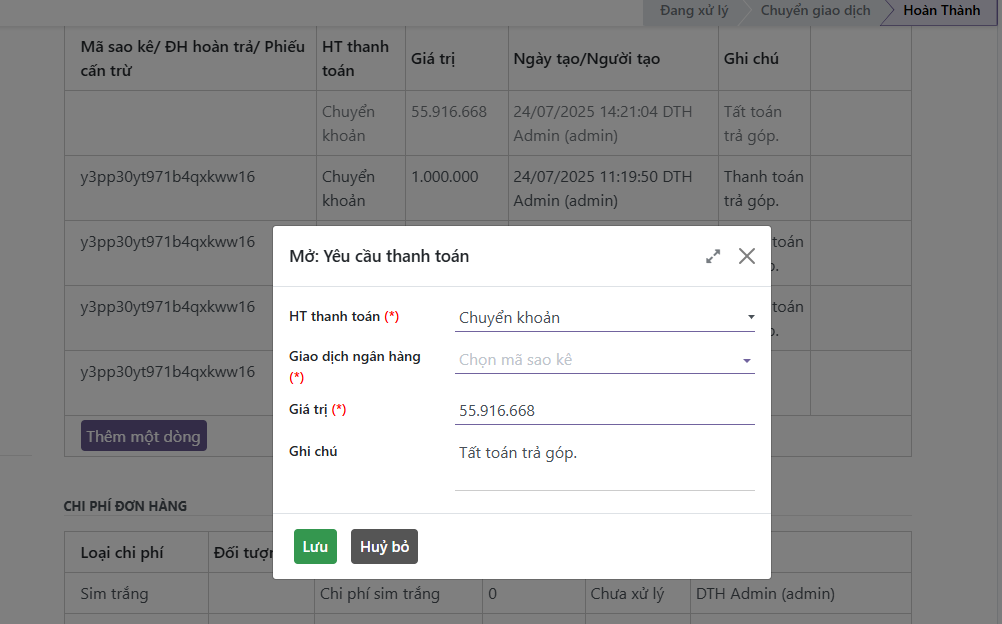The image size is (1002, 624).
Task: Select the Chuyển giao dịch status stage
Action: 815,11
